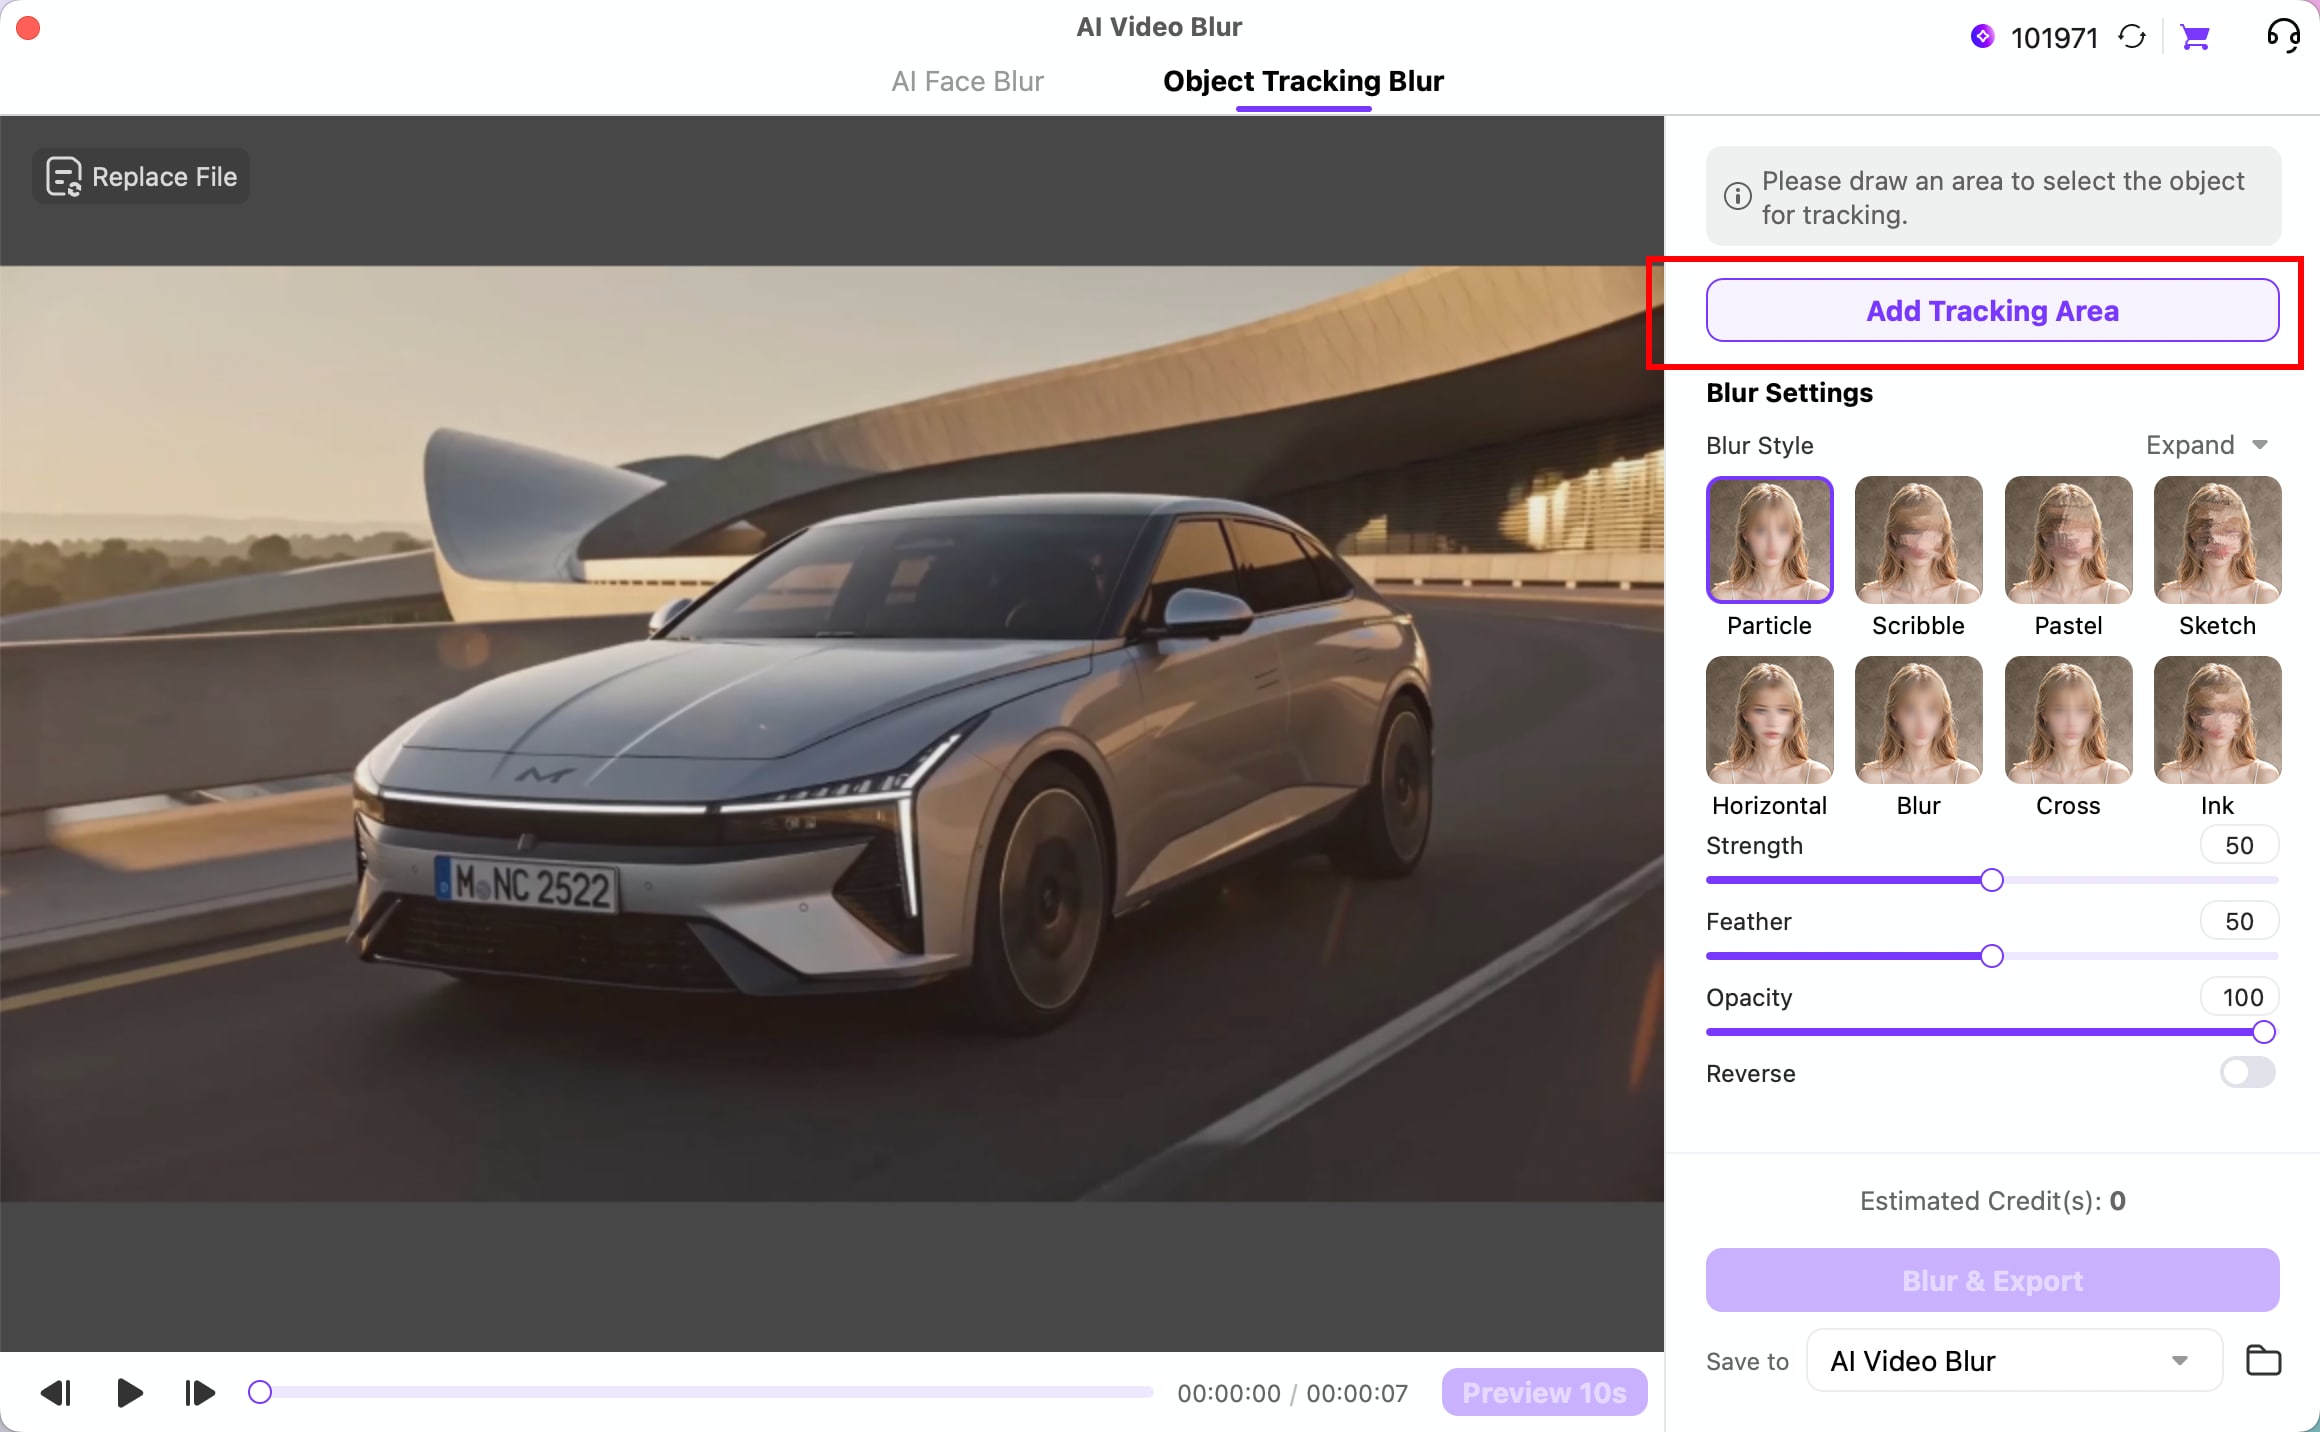
Task: Open the Save to dropdown
Action: pyautogui.click(x=2014, y=1360)
